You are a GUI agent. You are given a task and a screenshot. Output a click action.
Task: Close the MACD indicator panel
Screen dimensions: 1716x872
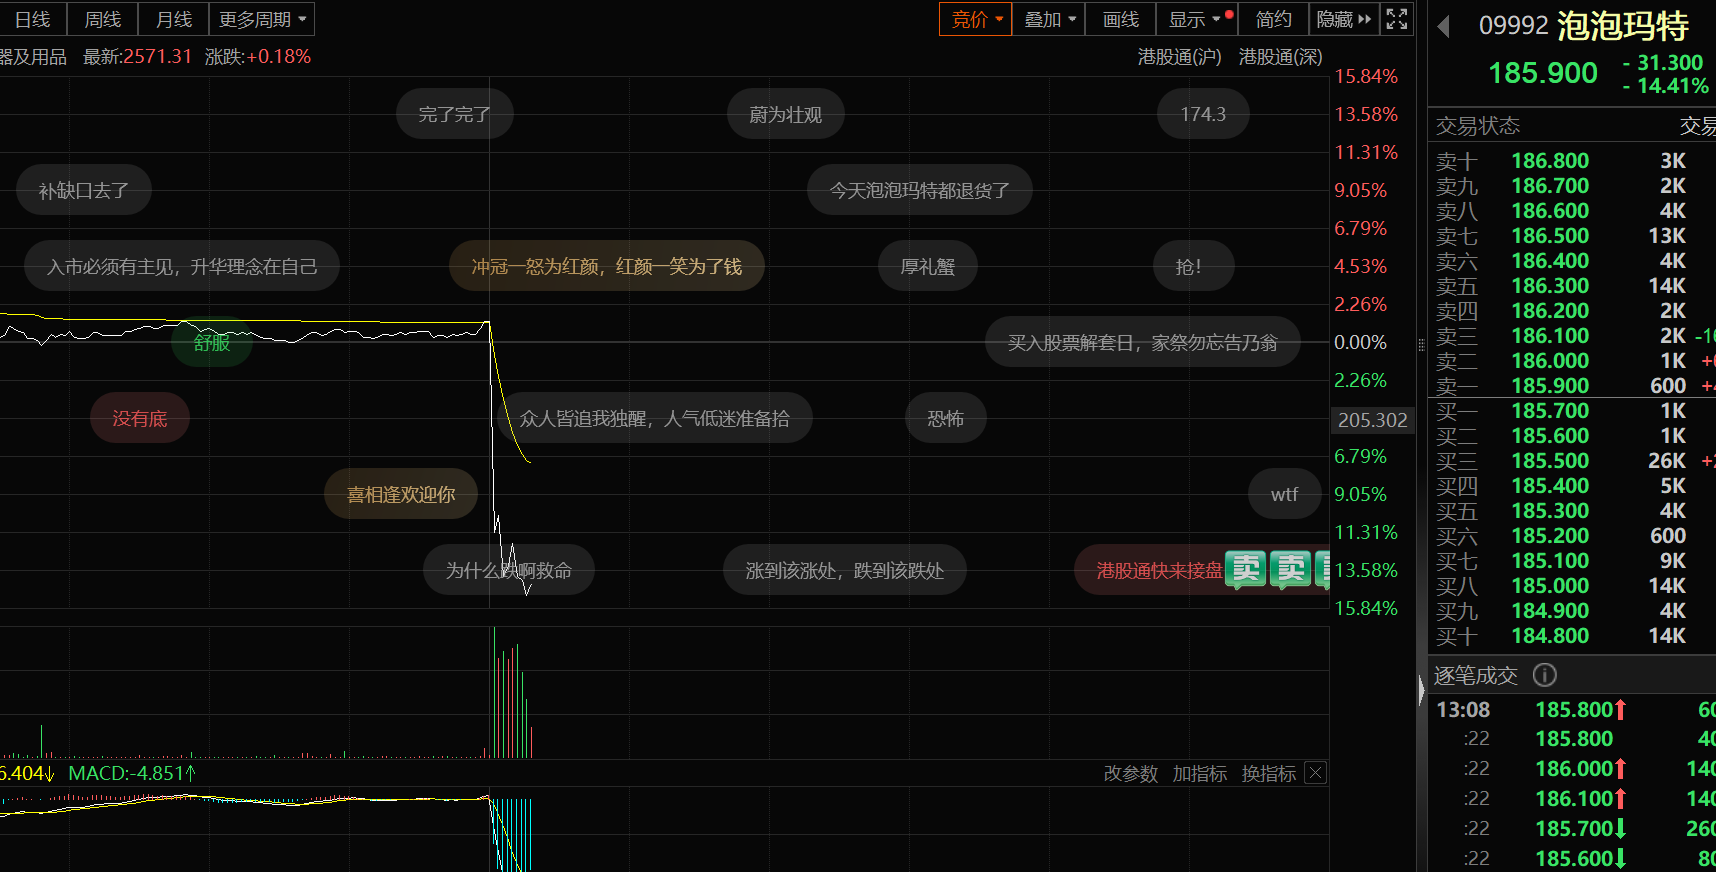tap(1316, 773)
